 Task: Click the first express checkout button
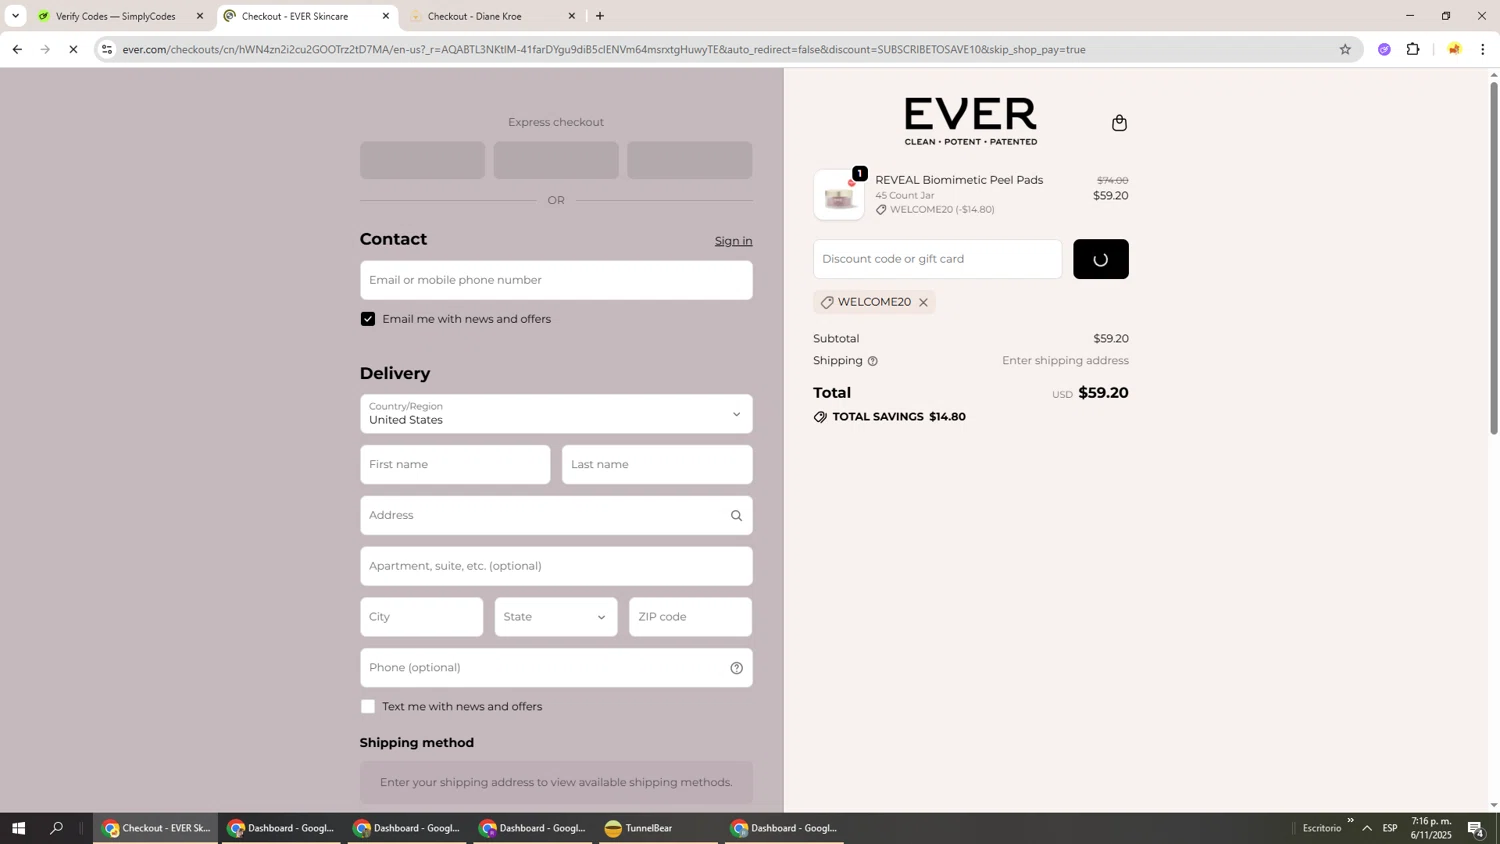point(422,160)
